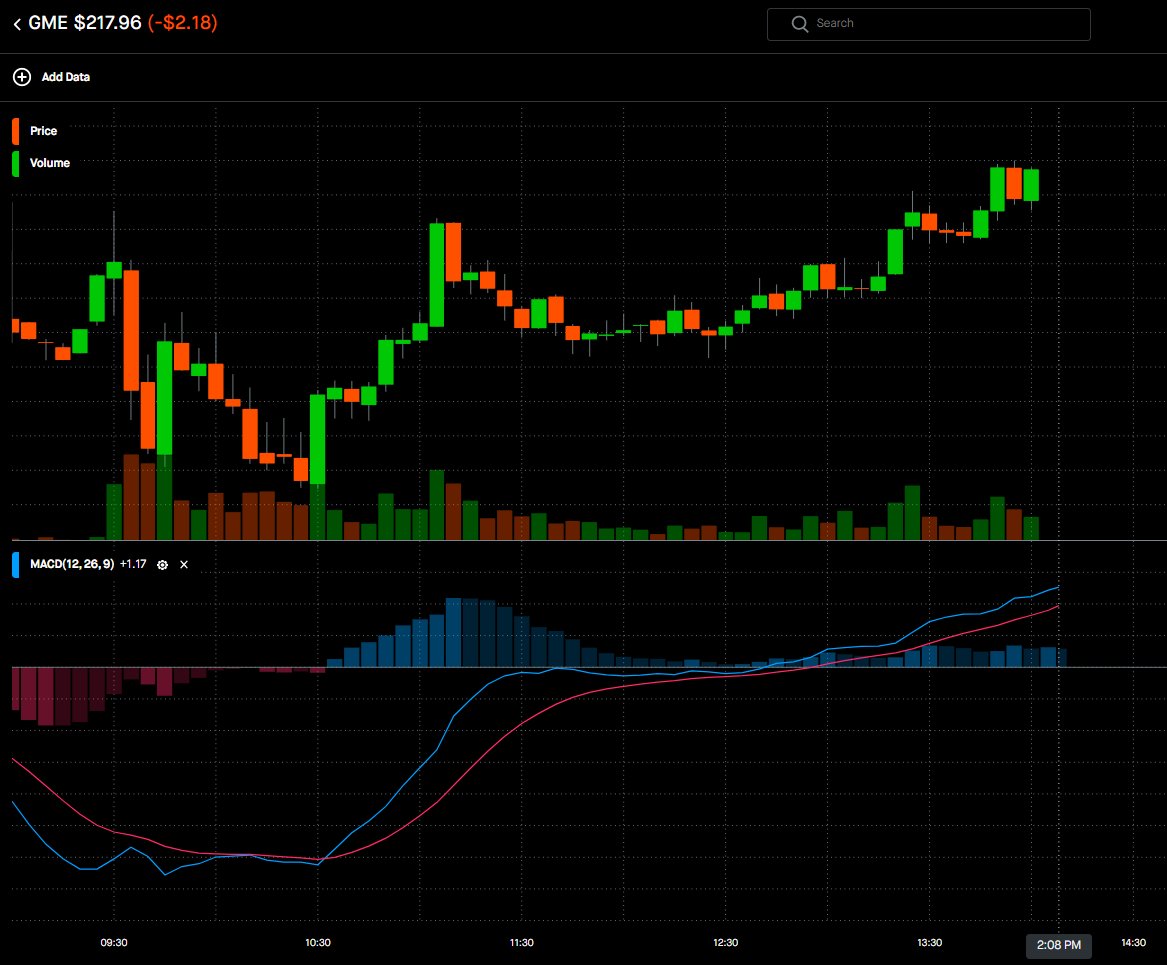Screen dimensions: 1167x965
Task: Remove the MACD indicator with the X
Action: point(184,565)
